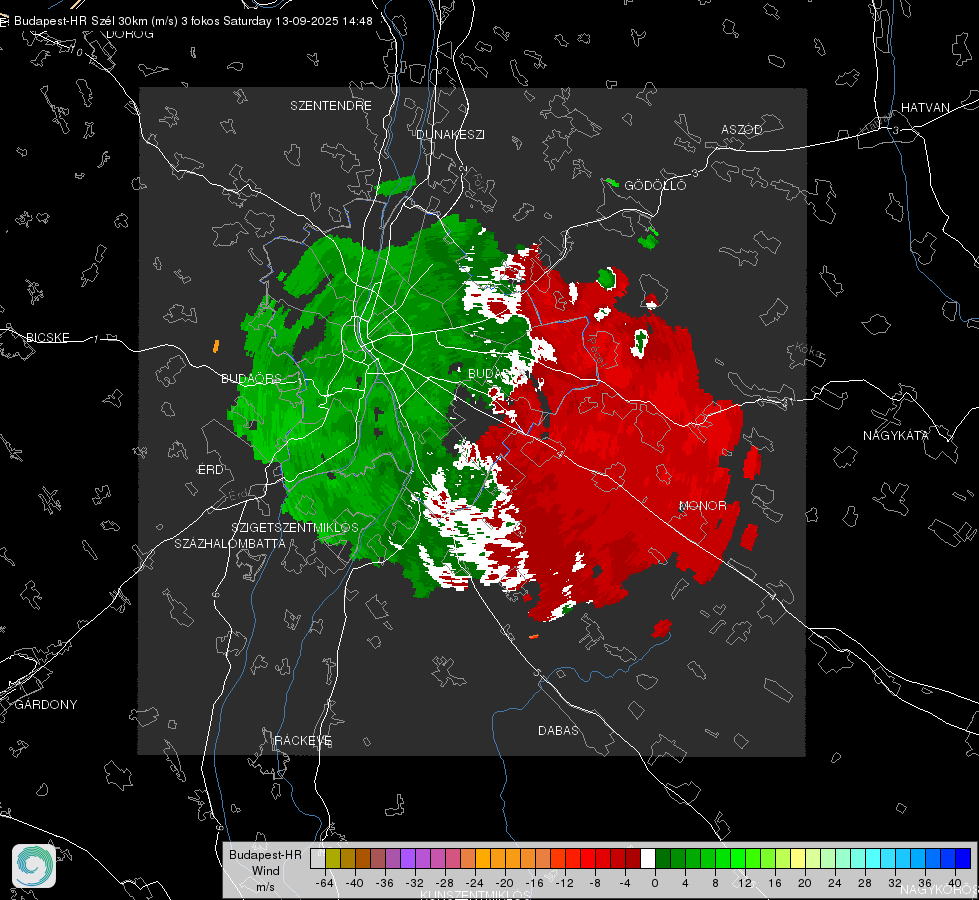Click the SZENTENDRE city label

click(331, 106)
